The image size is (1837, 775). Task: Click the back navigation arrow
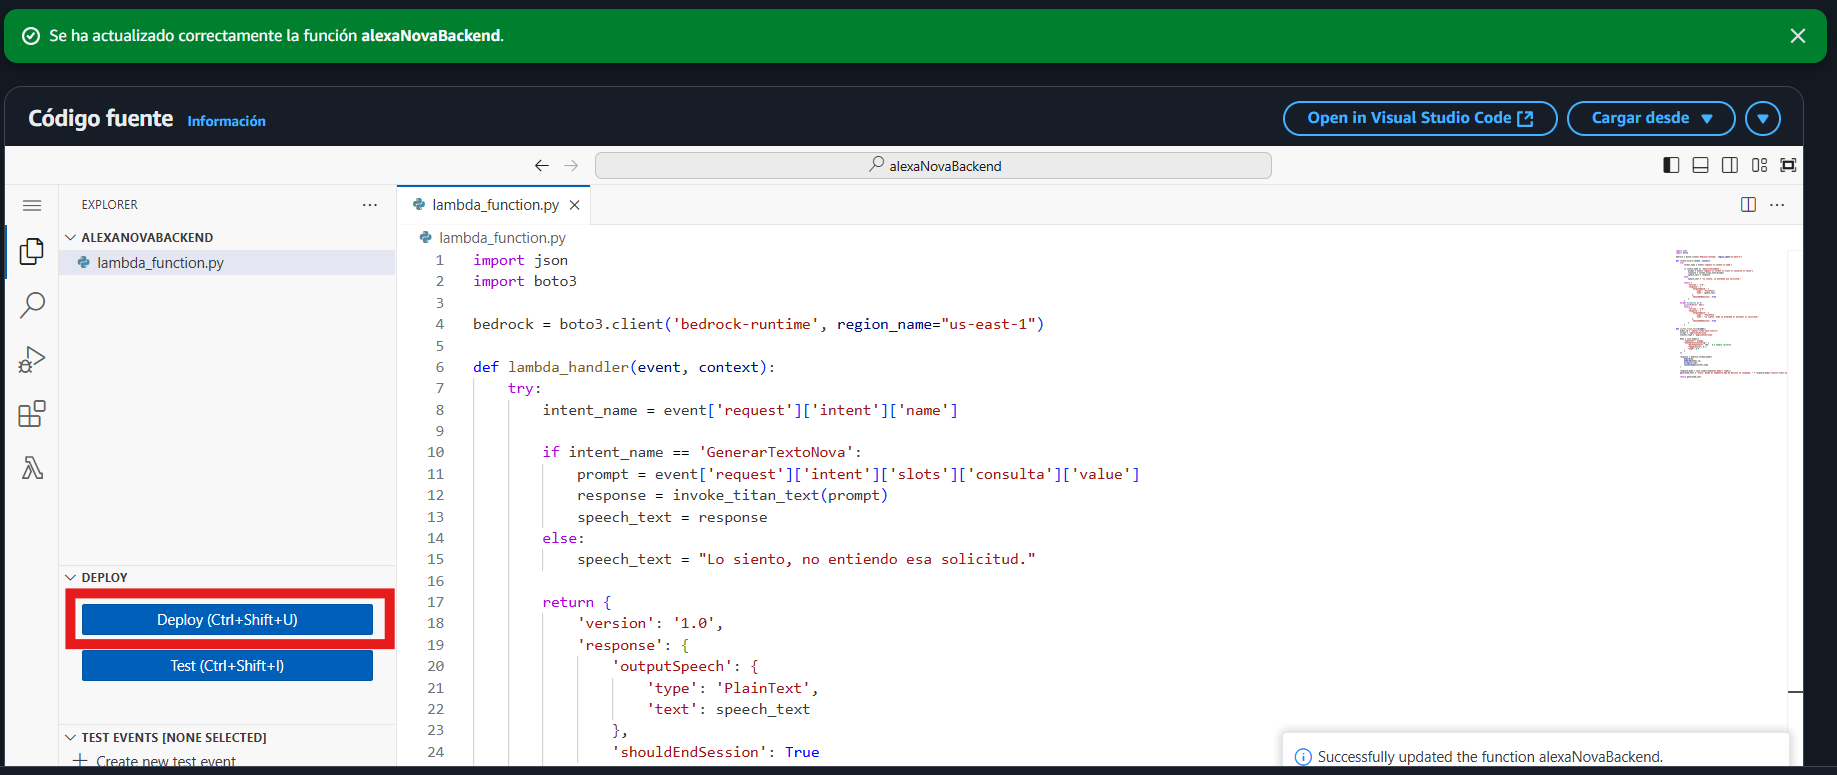tap(541, 166)
